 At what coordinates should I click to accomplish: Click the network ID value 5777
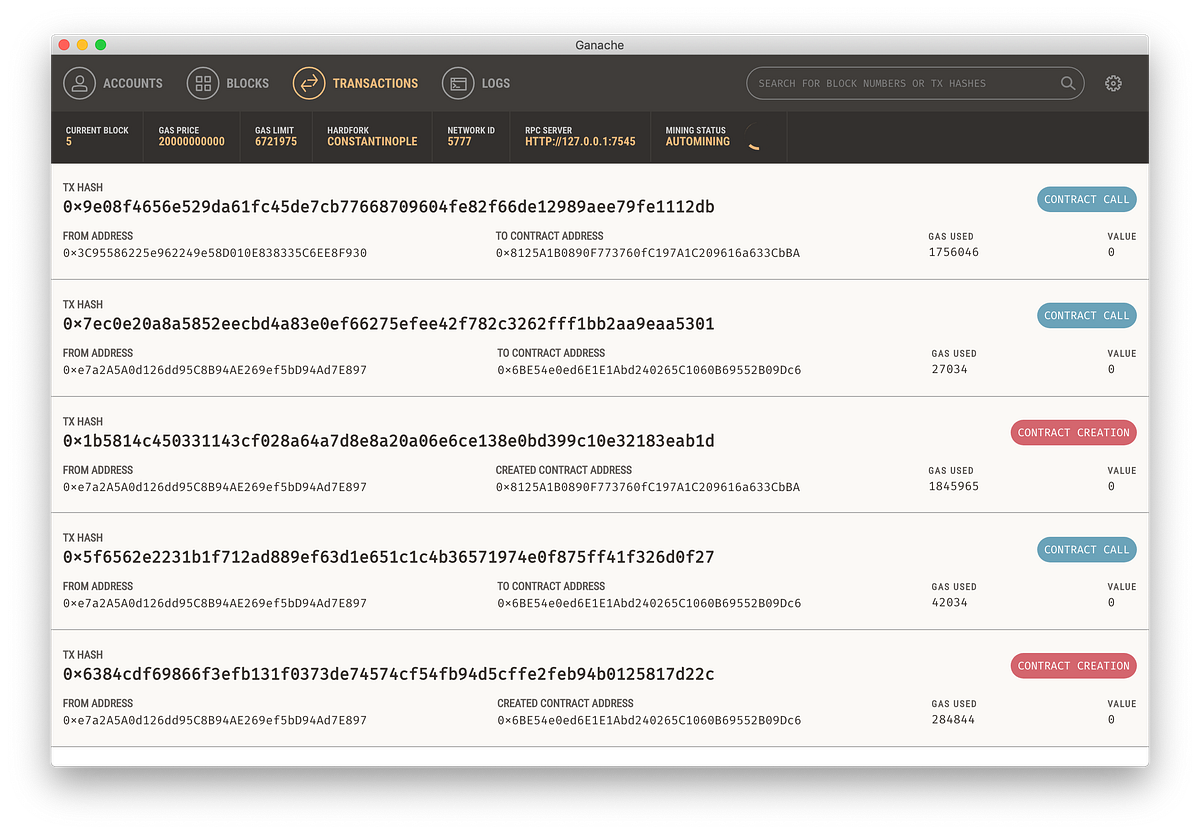click(460, 142)
